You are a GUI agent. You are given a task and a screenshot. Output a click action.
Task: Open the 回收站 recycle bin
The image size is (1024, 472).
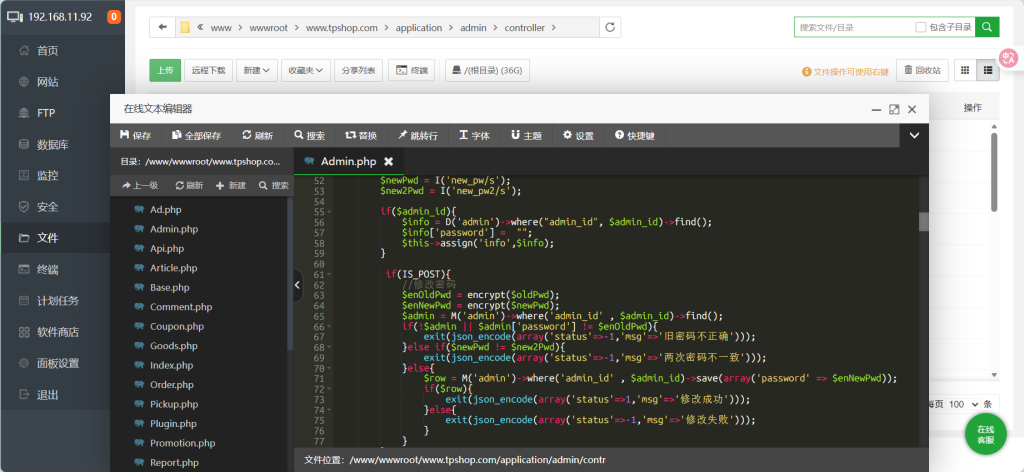[x=921, y=70]
